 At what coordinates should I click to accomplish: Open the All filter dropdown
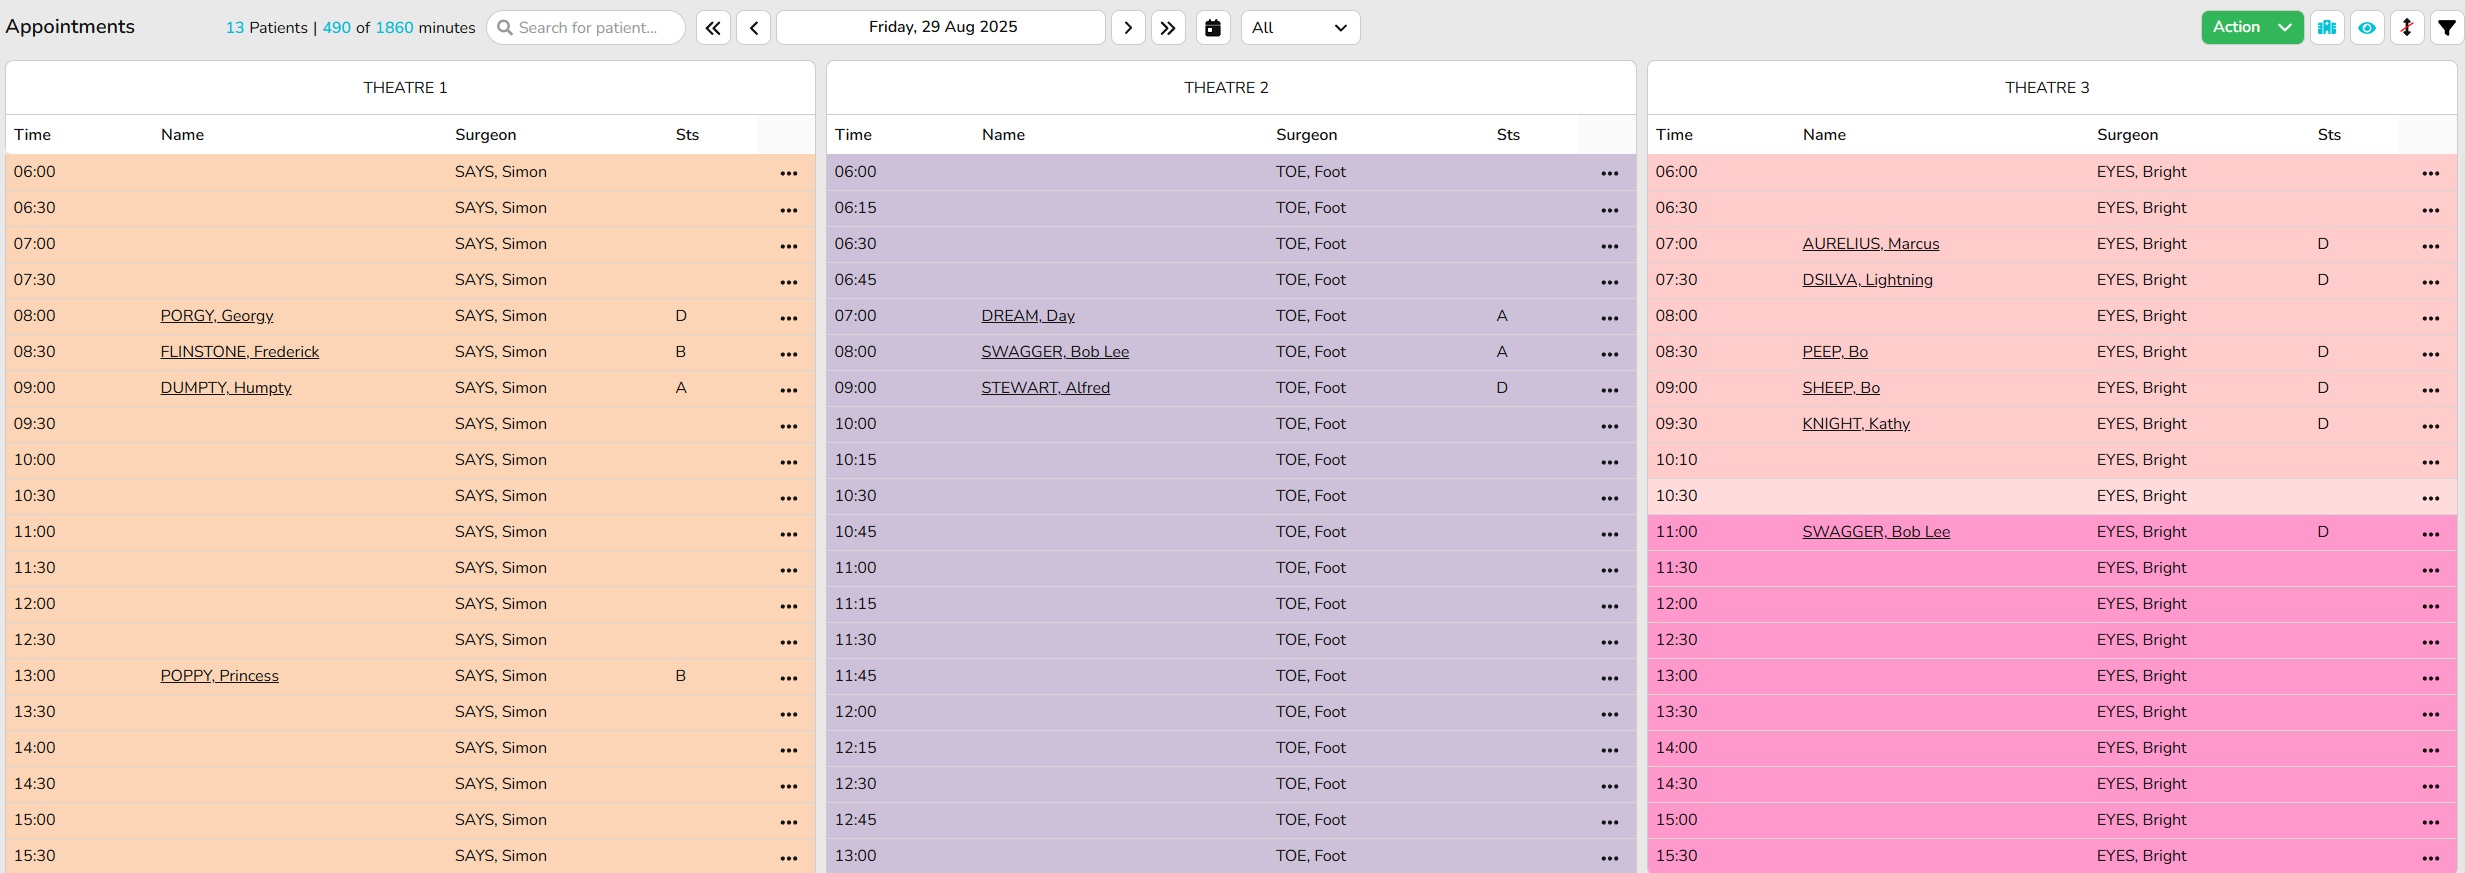click(1300, 28)
